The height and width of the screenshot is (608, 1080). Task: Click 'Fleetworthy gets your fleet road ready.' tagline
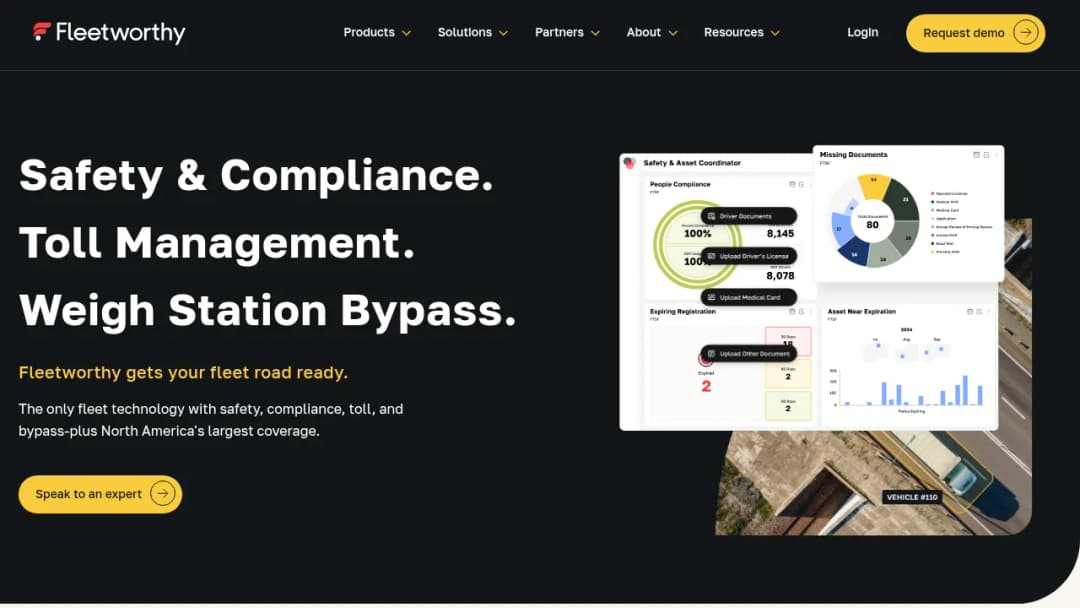(x=183, y=373)
